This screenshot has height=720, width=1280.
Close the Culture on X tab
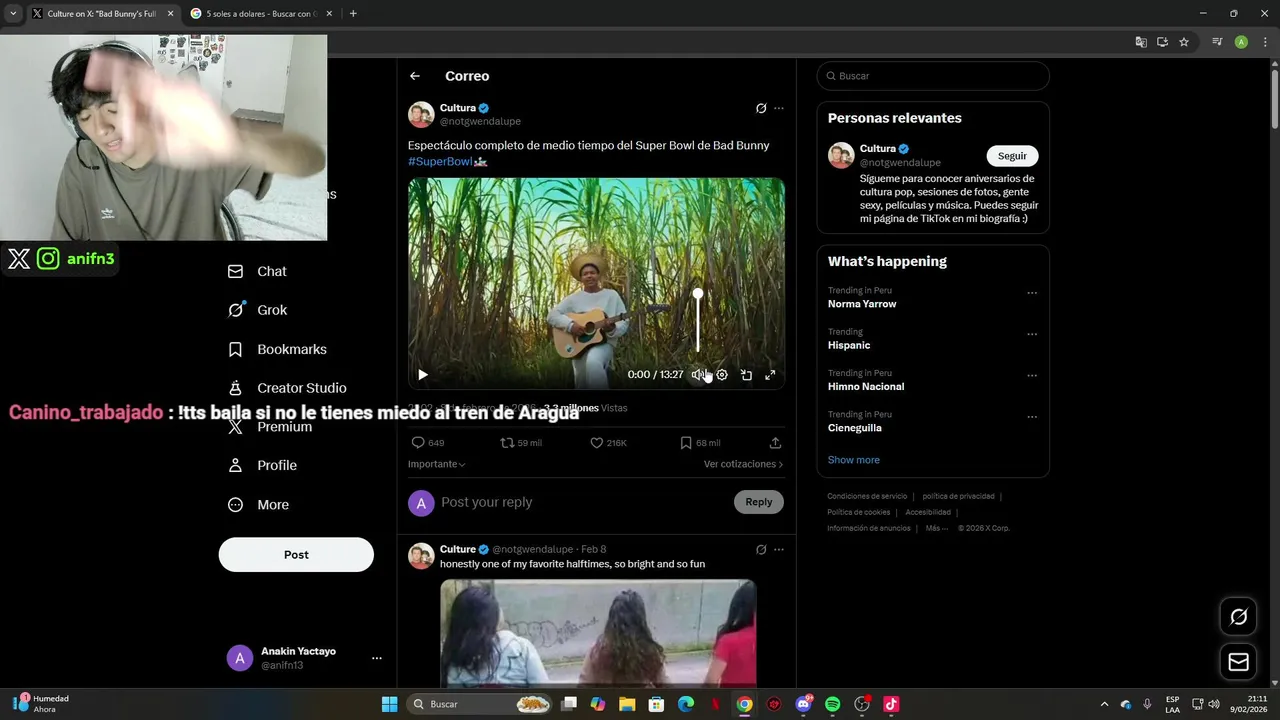coord(170,14)
